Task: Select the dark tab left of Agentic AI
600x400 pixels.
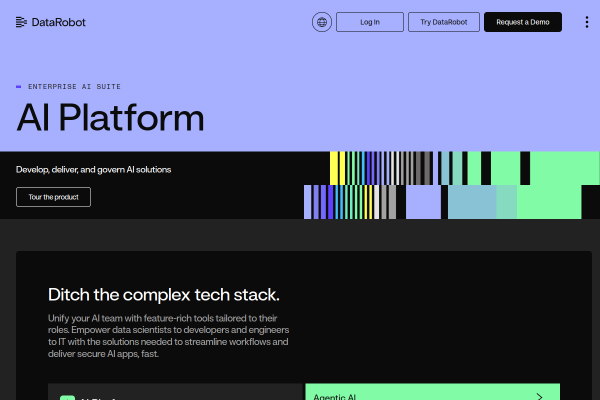Action: tap(175, 393)
